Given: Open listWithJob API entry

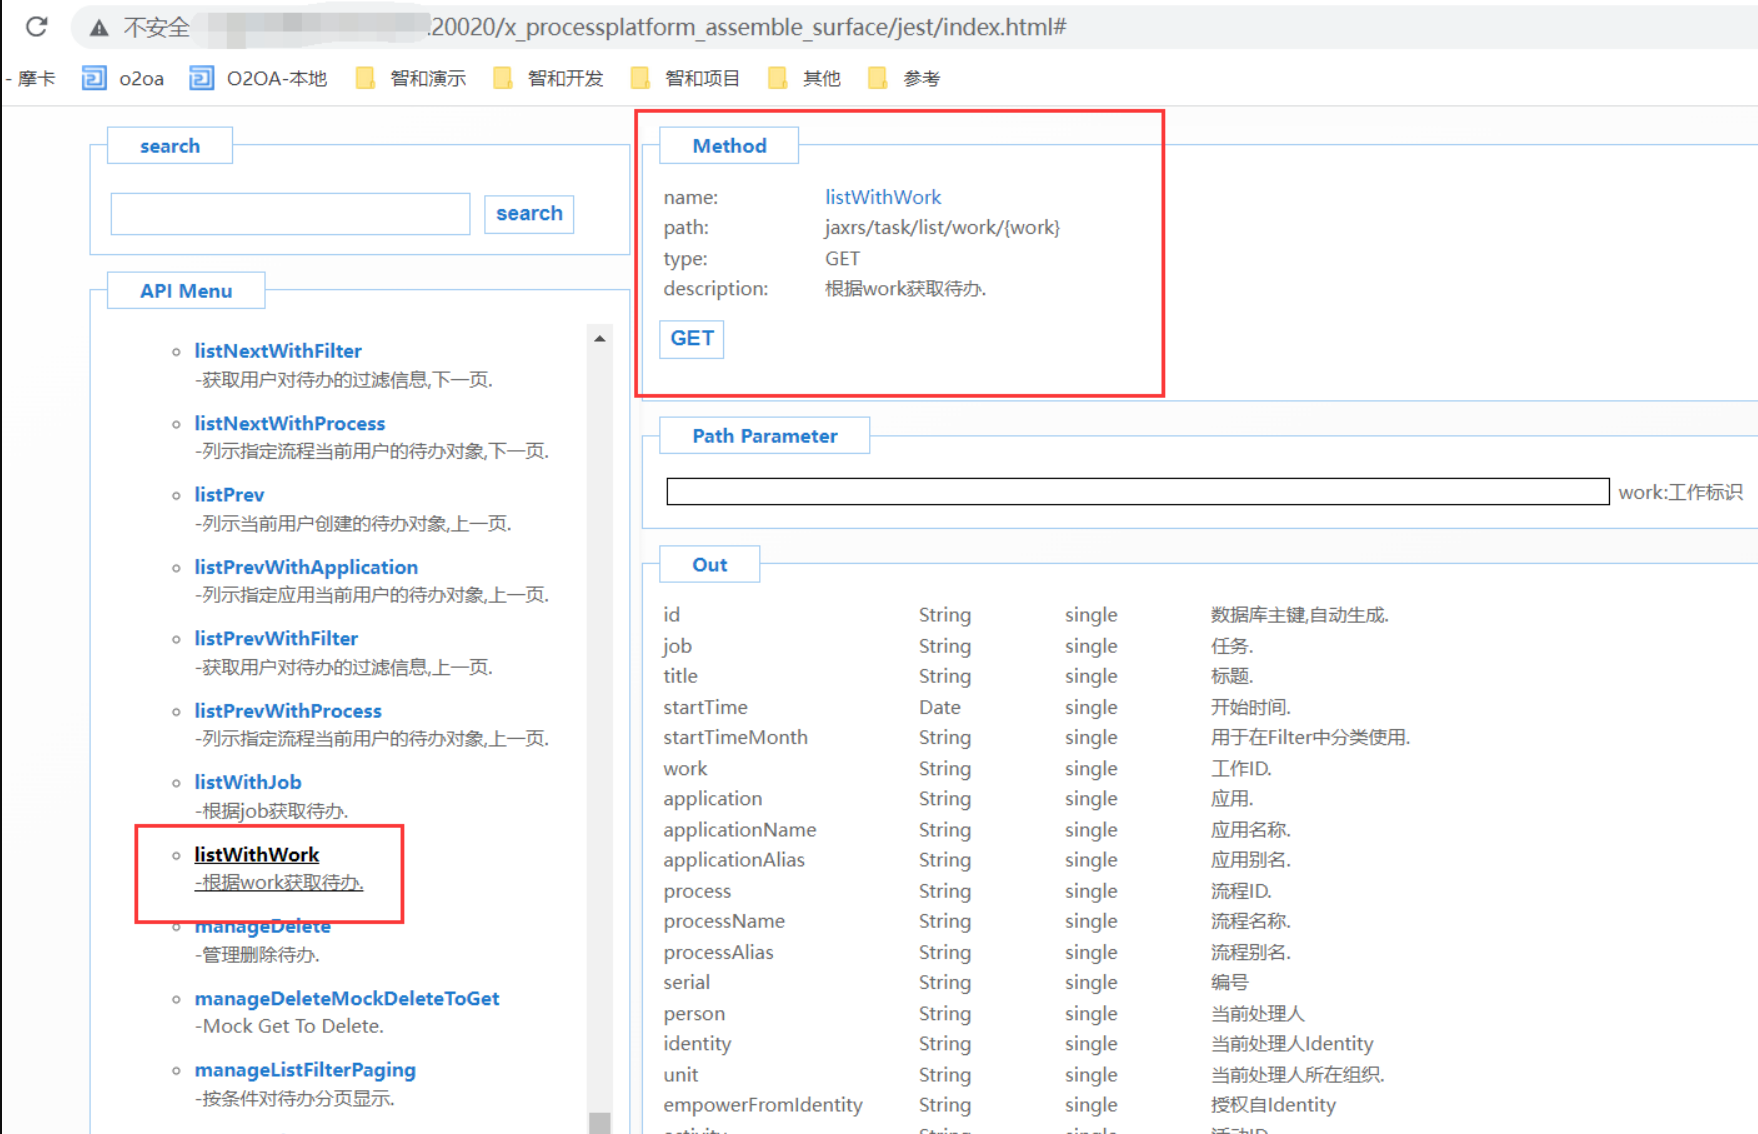Looking at the screenshot, I should coord(247,782).
